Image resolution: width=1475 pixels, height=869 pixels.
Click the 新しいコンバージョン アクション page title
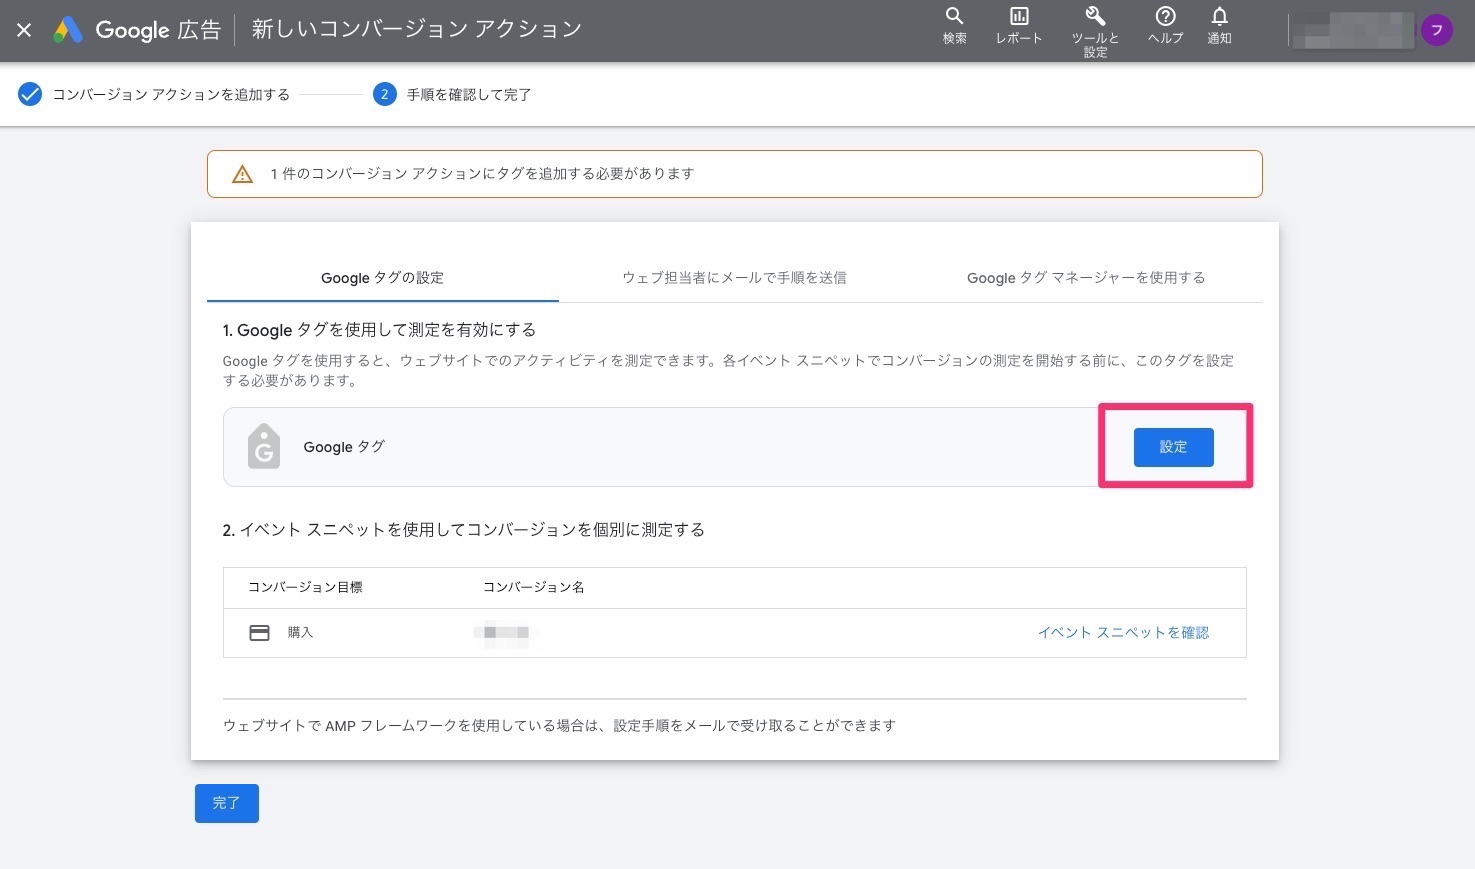[x=416, y=29]
